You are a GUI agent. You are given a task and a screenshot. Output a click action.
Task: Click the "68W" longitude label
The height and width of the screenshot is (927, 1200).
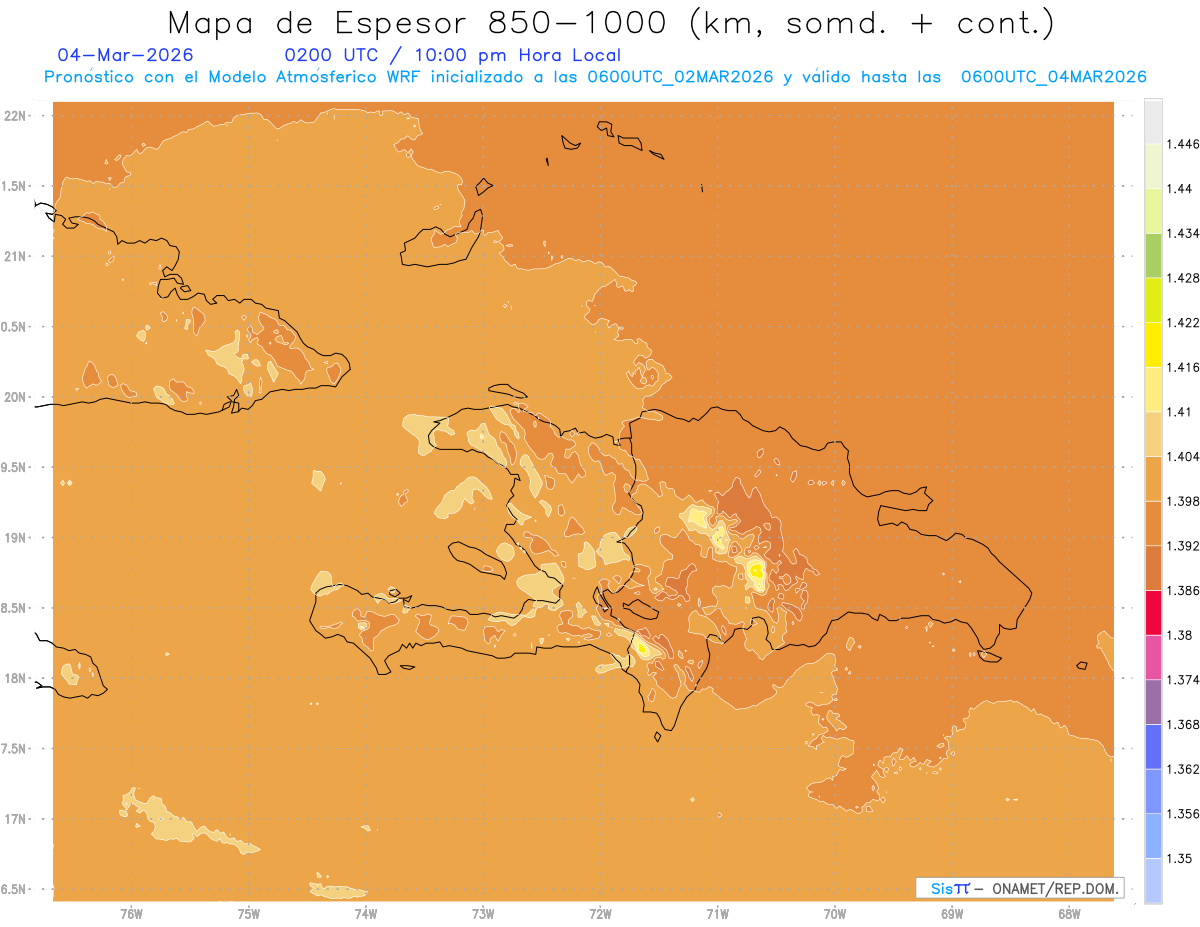point(1069,914)
